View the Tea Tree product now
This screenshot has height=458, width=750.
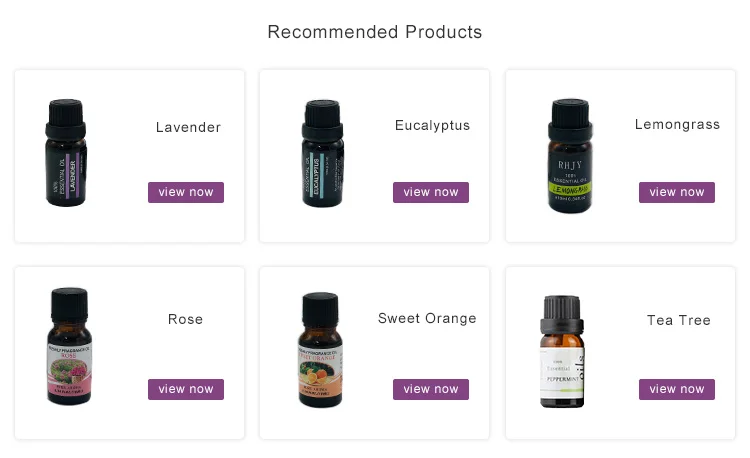coord(676,389)
